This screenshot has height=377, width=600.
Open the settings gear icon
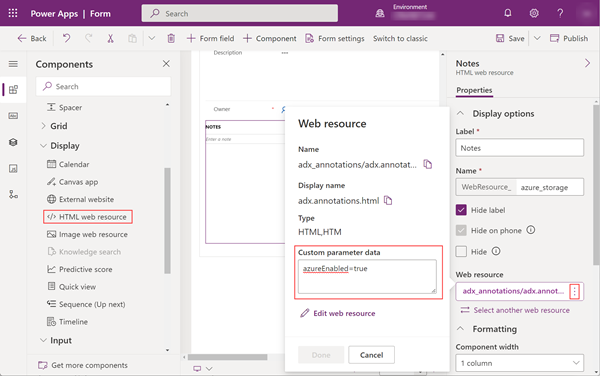point(534,13)
